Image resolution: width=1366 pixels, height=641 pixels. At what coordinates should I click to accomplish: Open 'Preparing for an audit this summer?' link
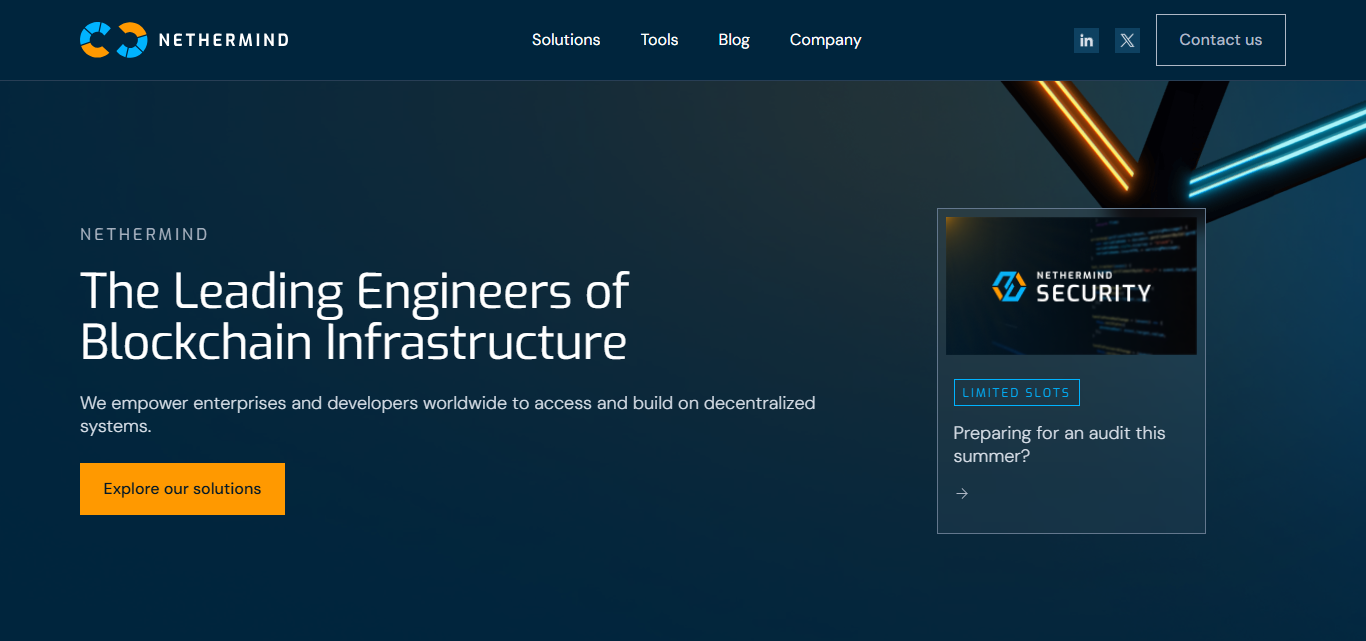pos(1059,444)
